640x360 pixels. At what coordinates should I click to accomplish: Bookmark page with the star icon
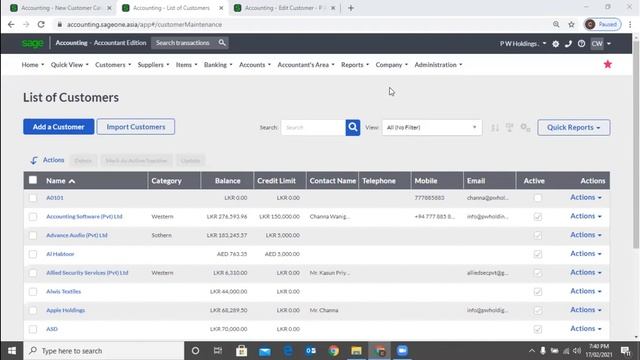coord(571,24)
